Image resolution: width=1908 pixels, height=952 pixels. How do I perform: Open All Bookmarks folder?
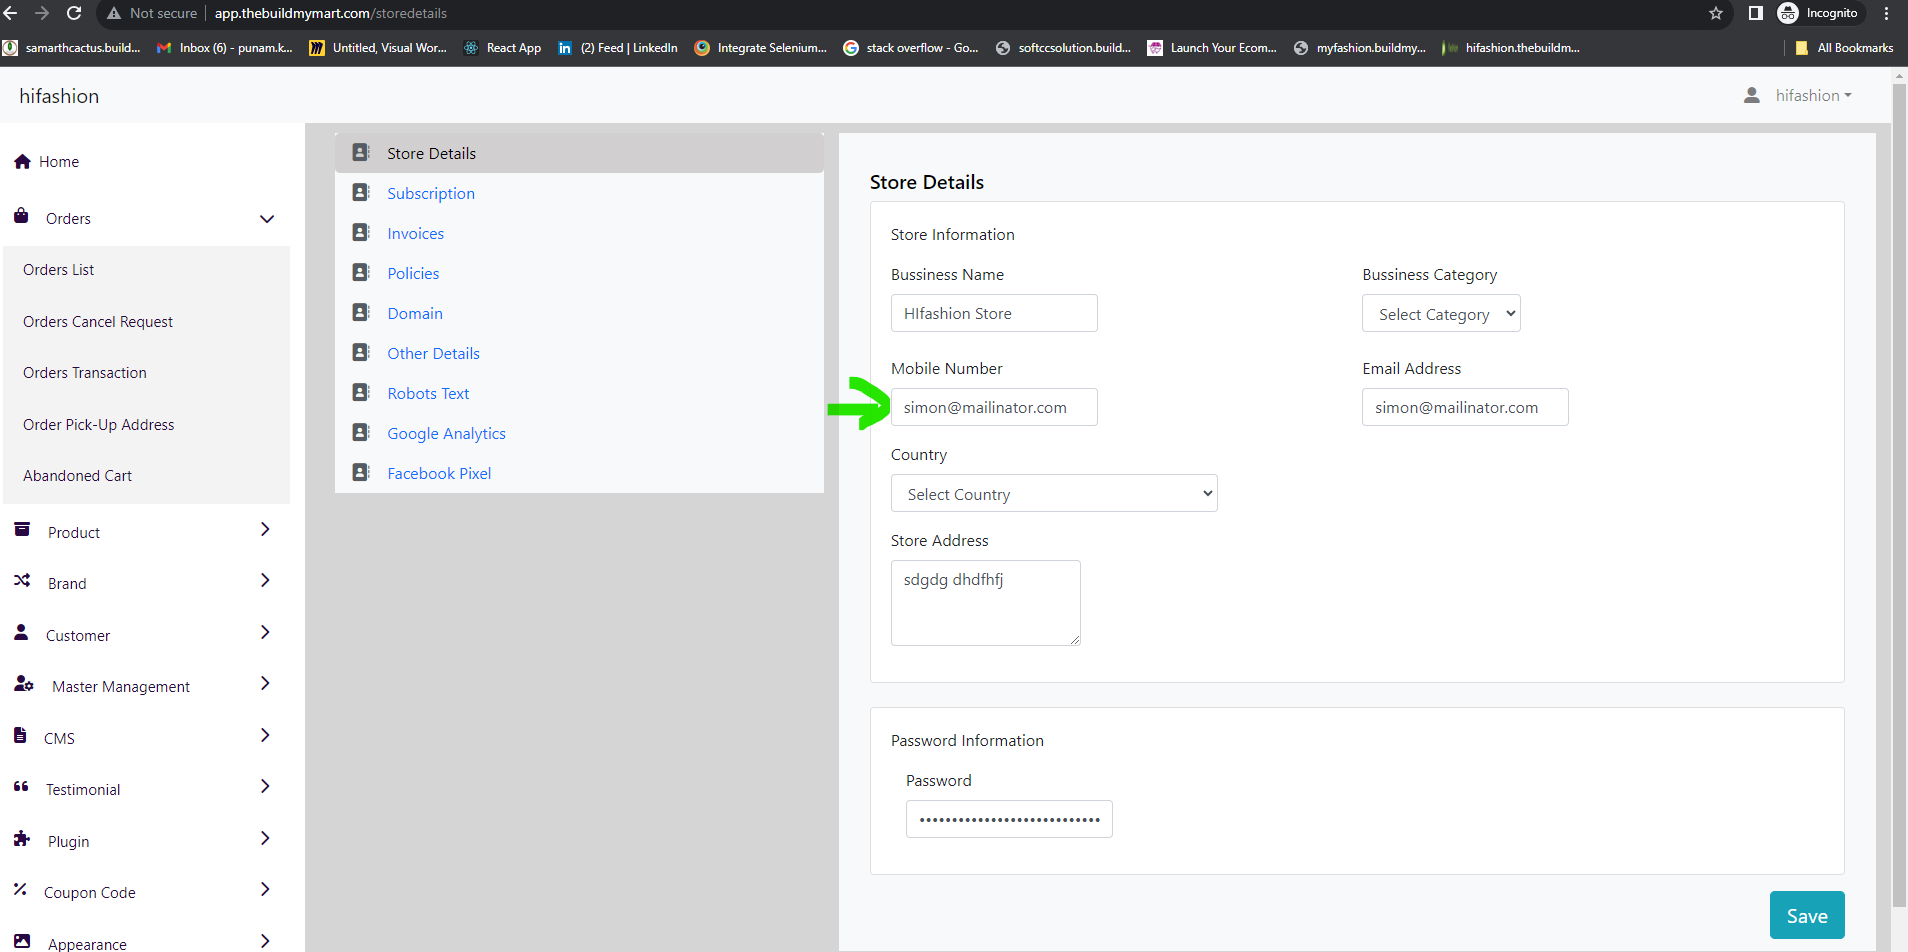click(x=1844, y=47)
